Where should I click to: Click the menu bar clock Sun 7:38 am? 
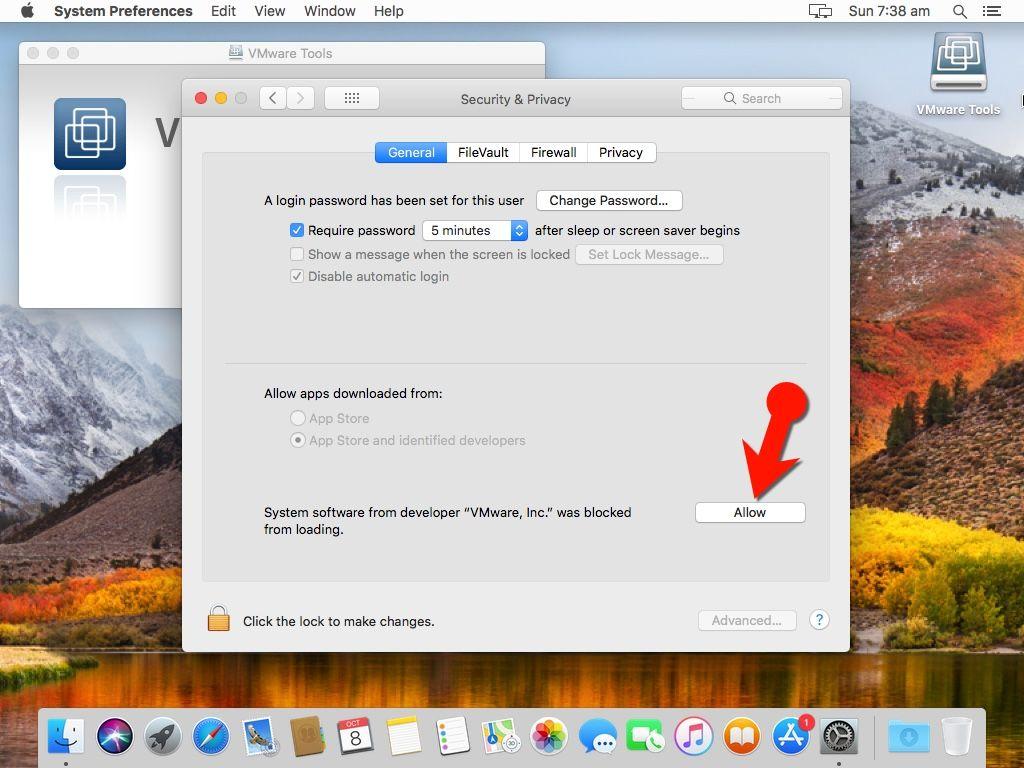pos(889,11)
